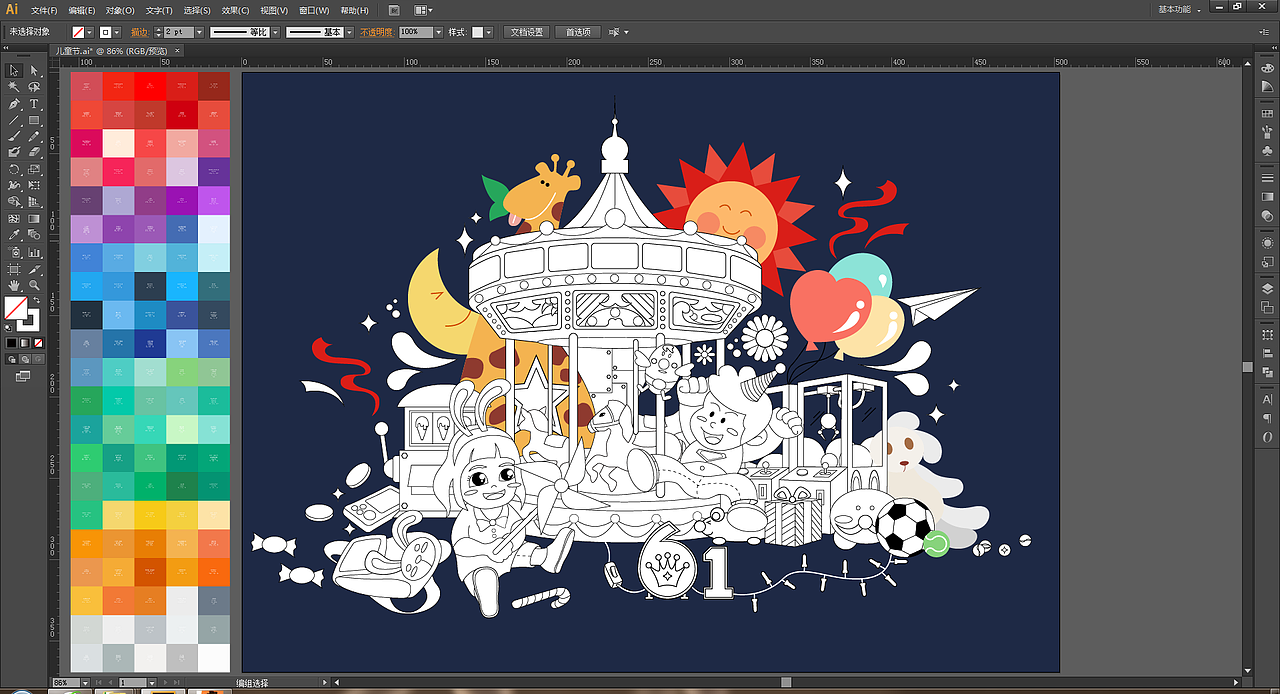1280x694 pixels.
Task: Click the 文档设置 button
Action: 526,32
